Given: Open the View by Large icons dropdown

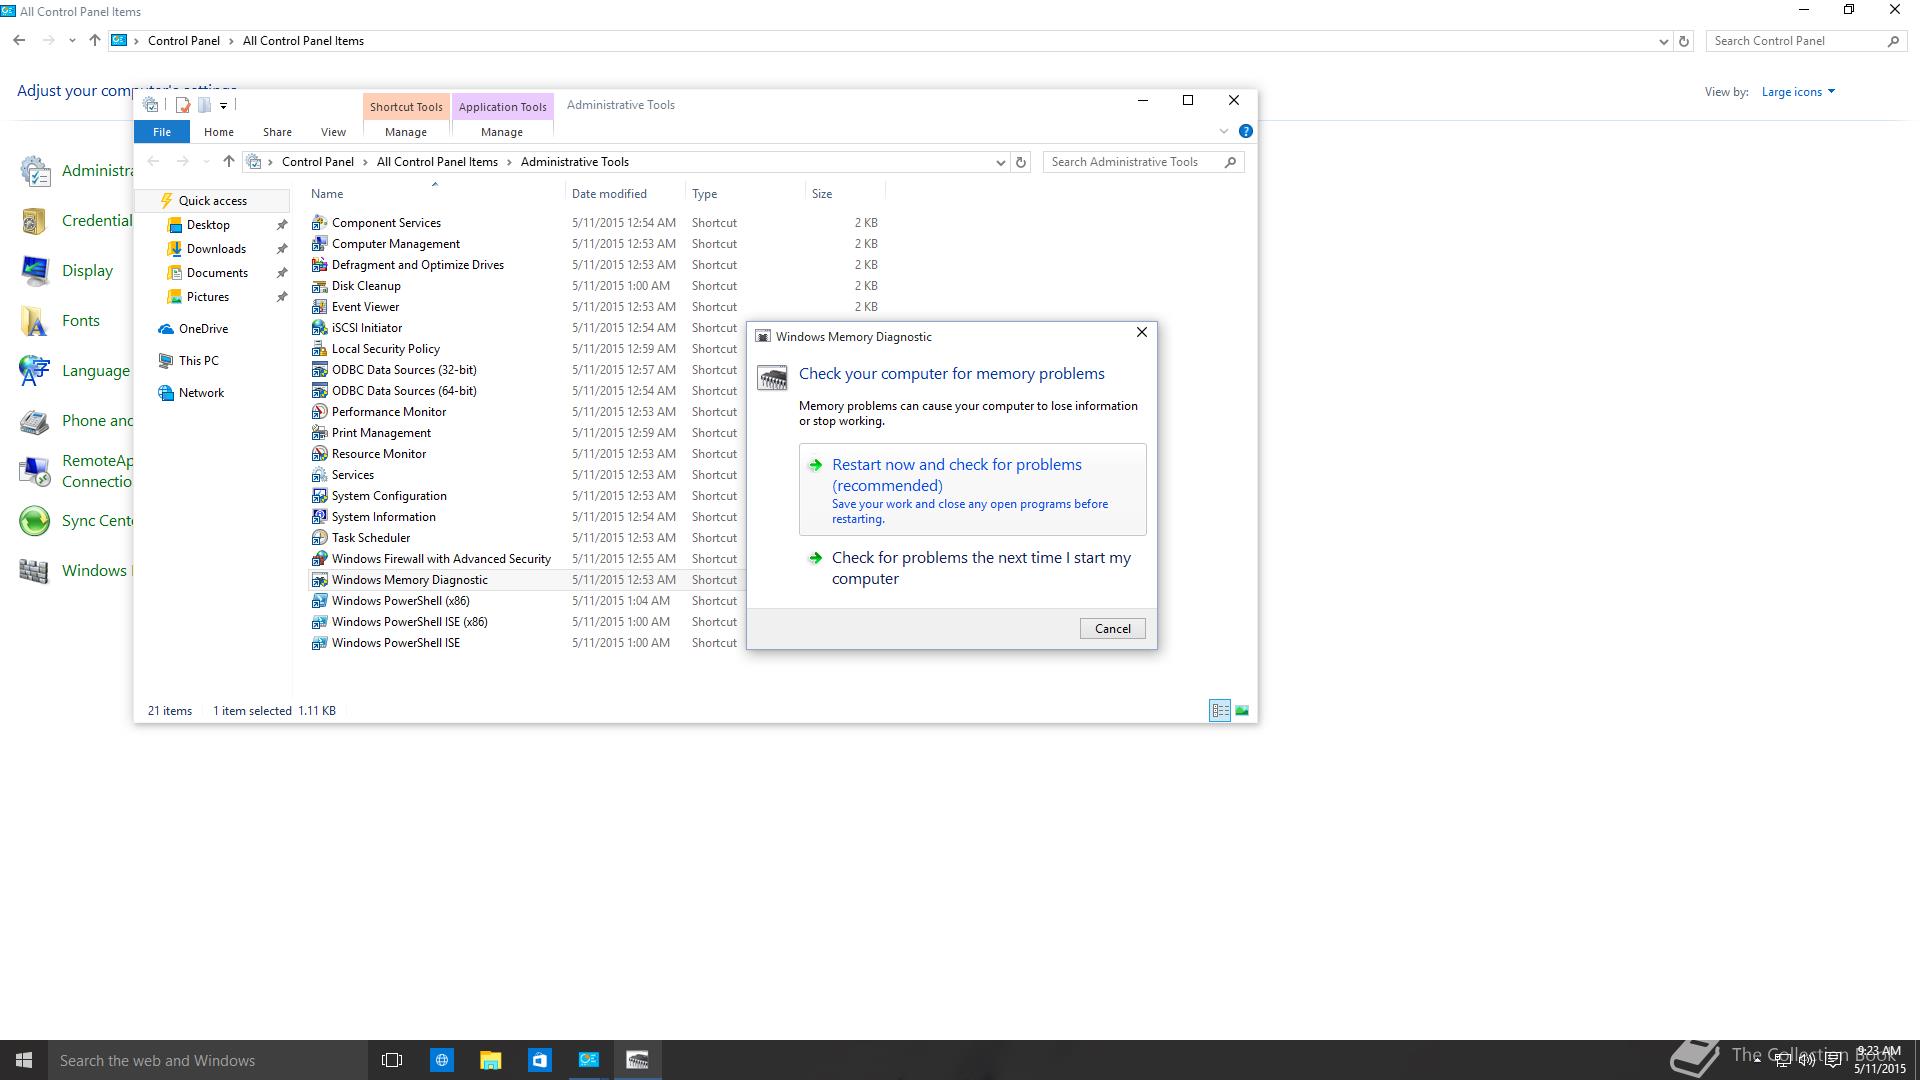Looking at the screenshot, I should 1798,91.
